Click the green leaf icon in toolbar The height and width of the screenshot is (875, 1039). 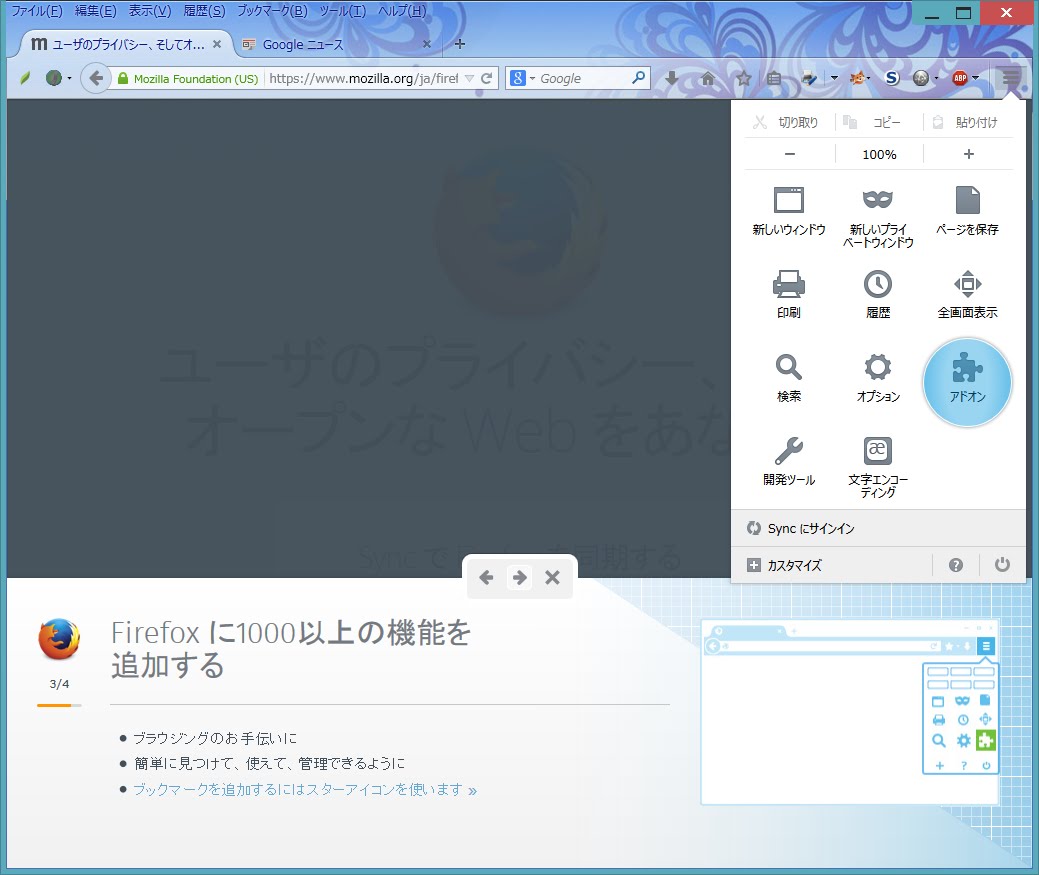[x=25, y=78]
